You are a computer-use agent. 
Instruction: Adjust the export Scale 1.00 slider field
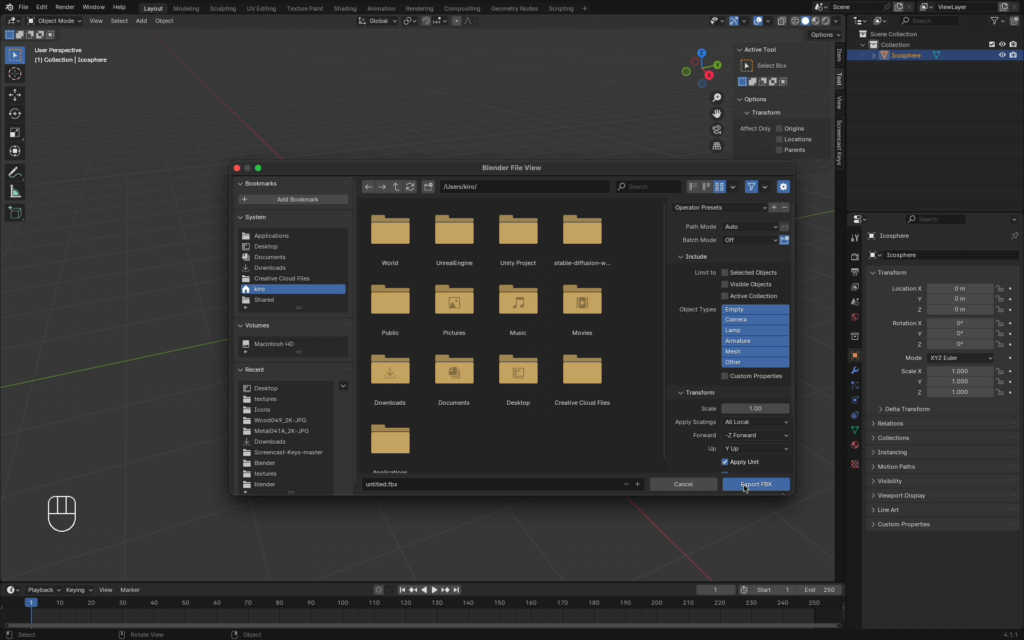point(755,409)
